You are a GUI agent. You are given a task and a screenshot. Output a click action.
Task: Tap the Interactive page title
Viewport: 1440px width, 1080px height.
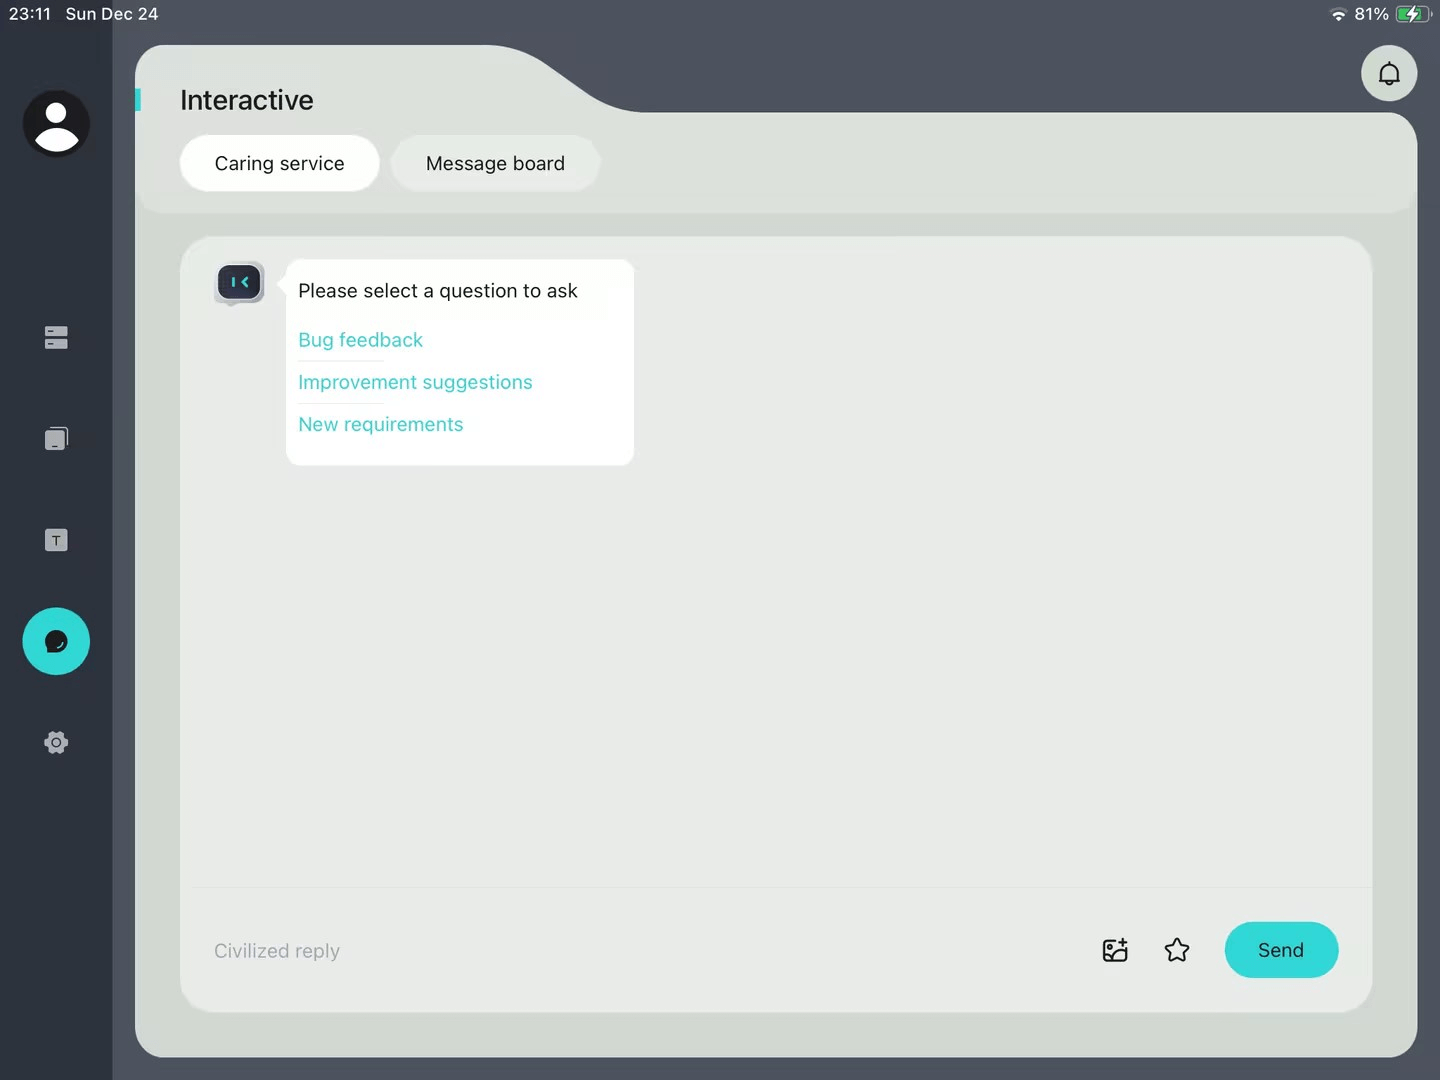(x=246, y=100)
